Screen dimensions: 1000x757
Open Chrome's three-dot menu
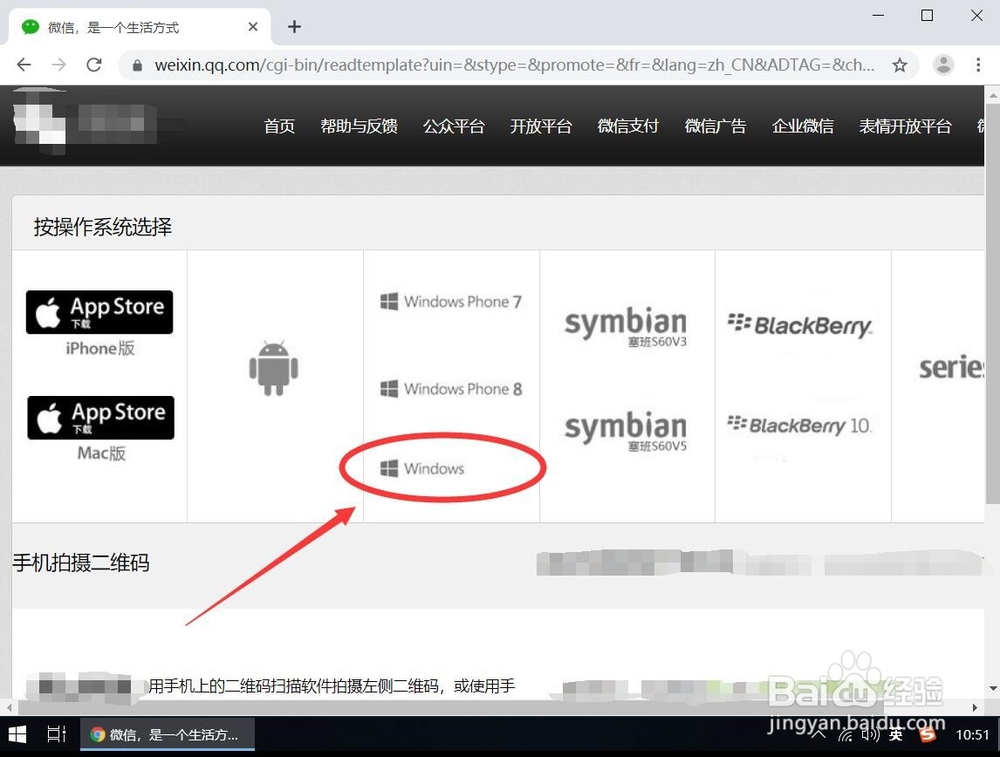(978, 64)
